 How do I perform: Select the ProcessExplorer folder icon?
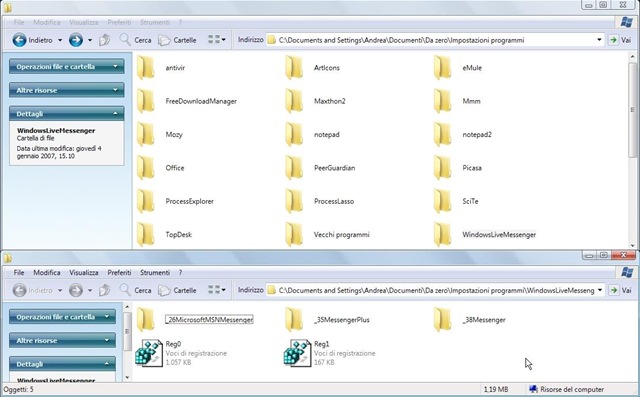click(146, 202)
